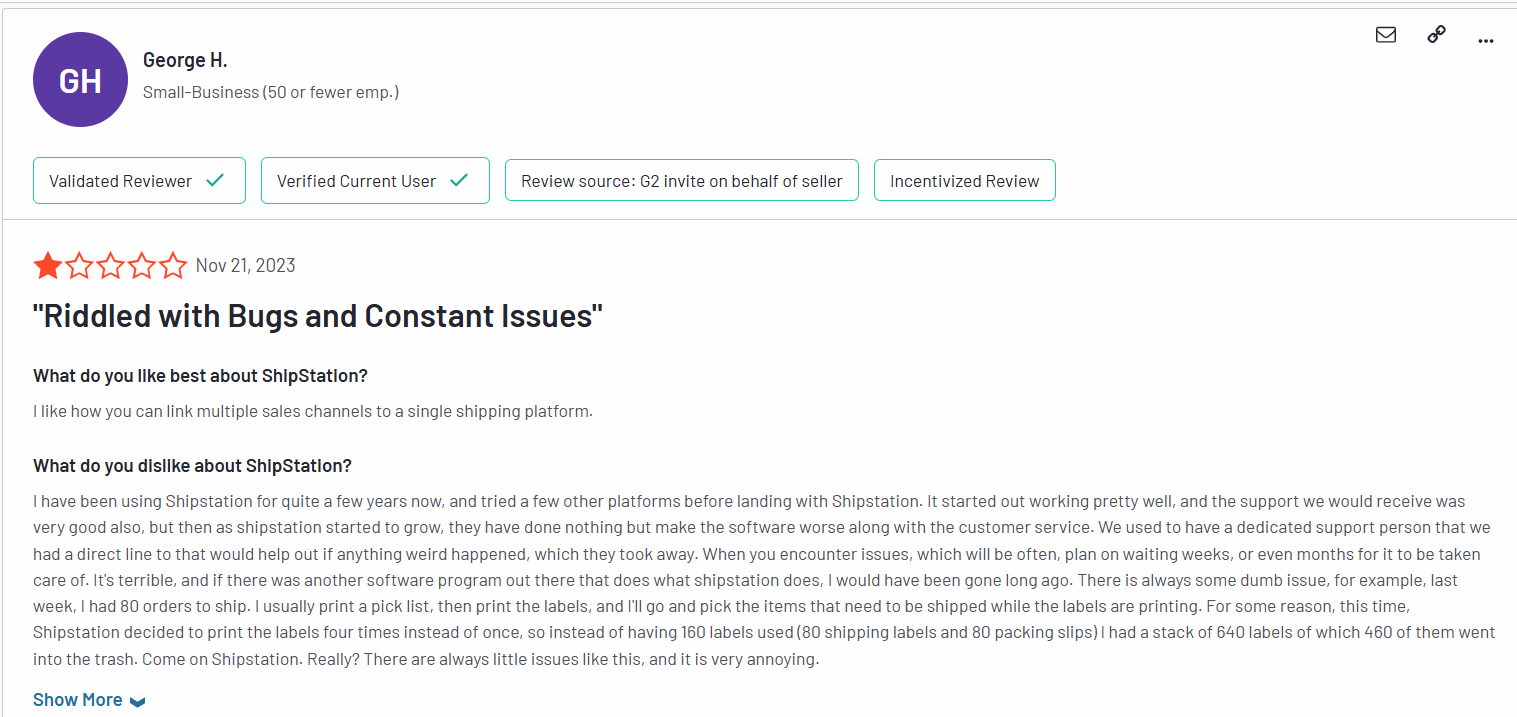The height and width of the screenshot is (717, 1517).
Task: Click the green checkmark beside Validated Reviewer
Action: (x=214, y=180)
